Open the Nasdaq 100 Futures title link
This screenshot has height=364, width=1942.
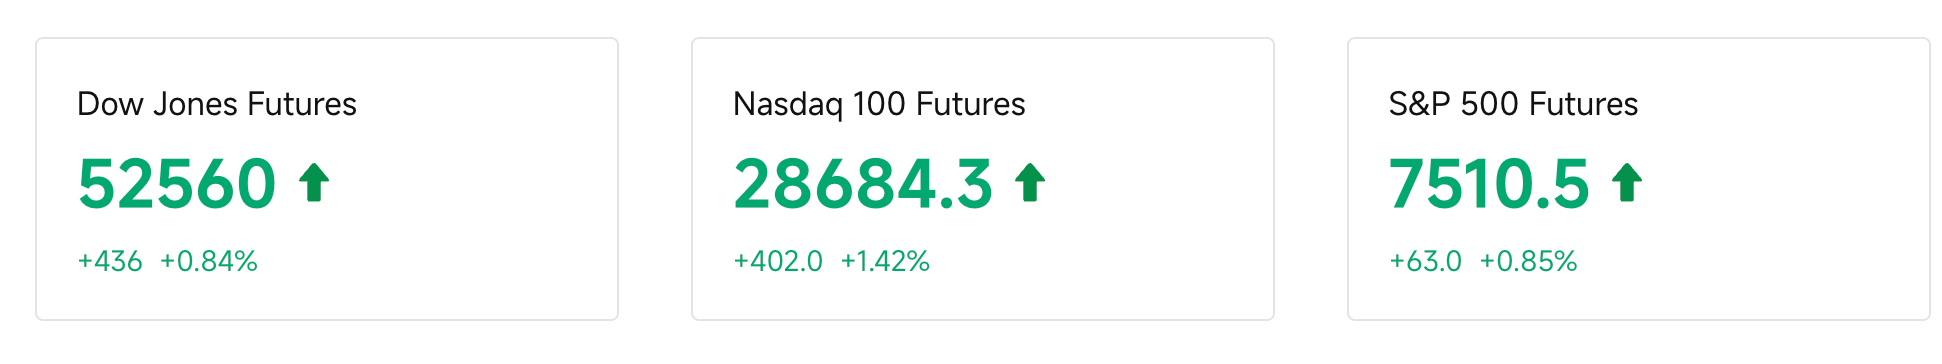click(x=879, y=104)
